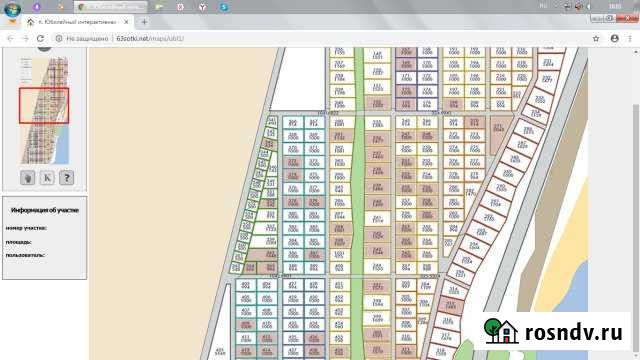The image size is (640, 360).
Task: Click the network icon in the system tray
Action: point(568,7)
